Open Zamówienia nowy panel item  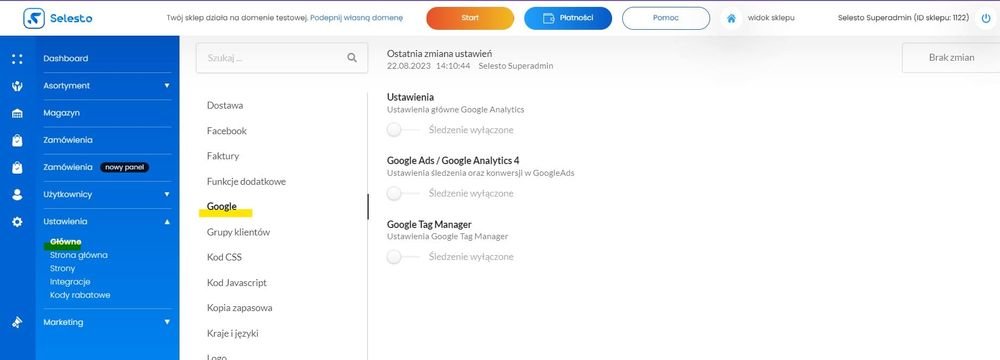[96, 167]
